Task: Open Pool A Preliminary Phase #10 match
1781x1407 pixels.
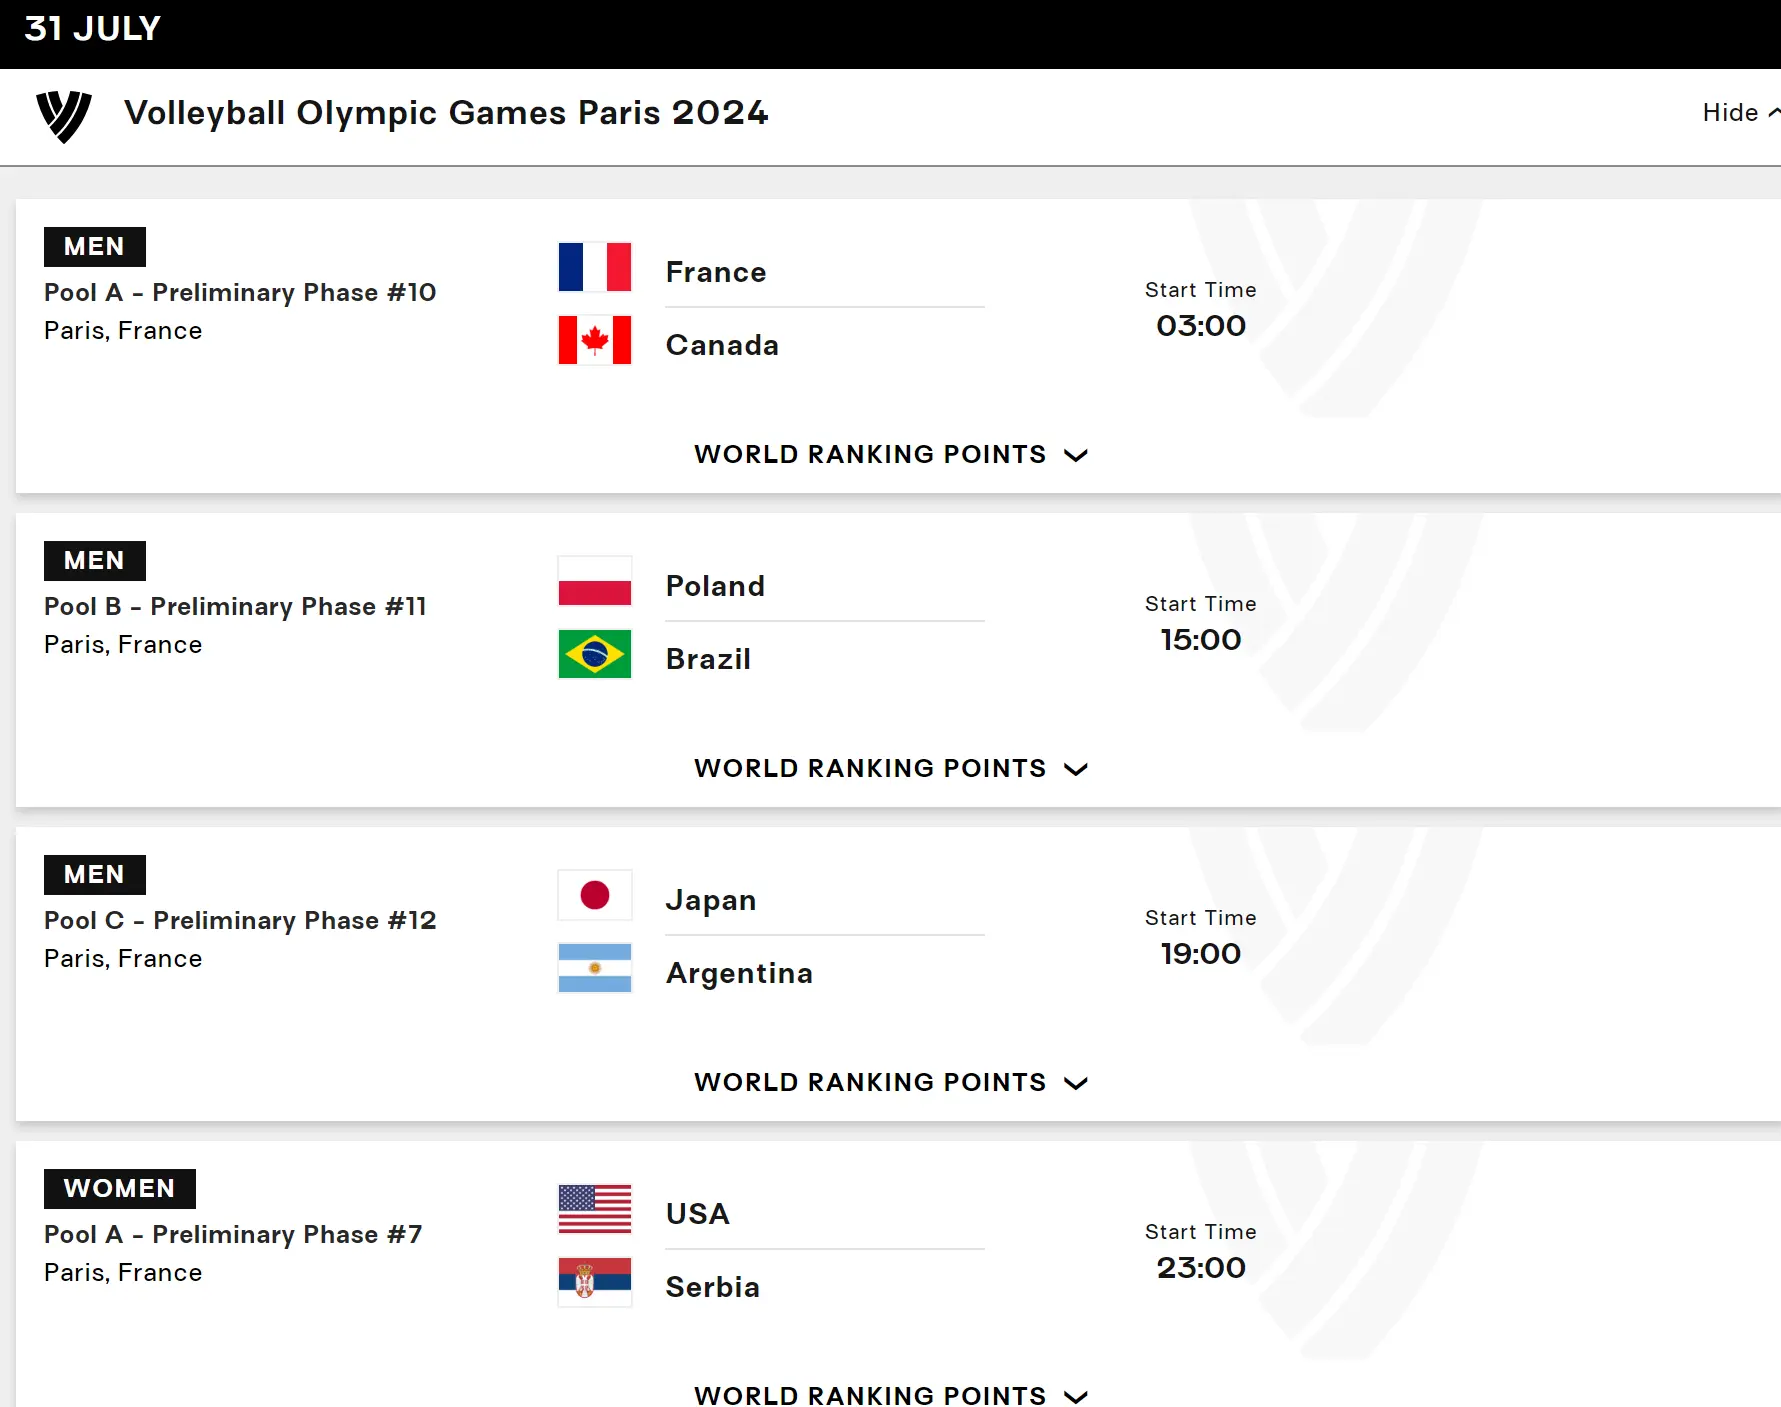Action: coord(240,293)
